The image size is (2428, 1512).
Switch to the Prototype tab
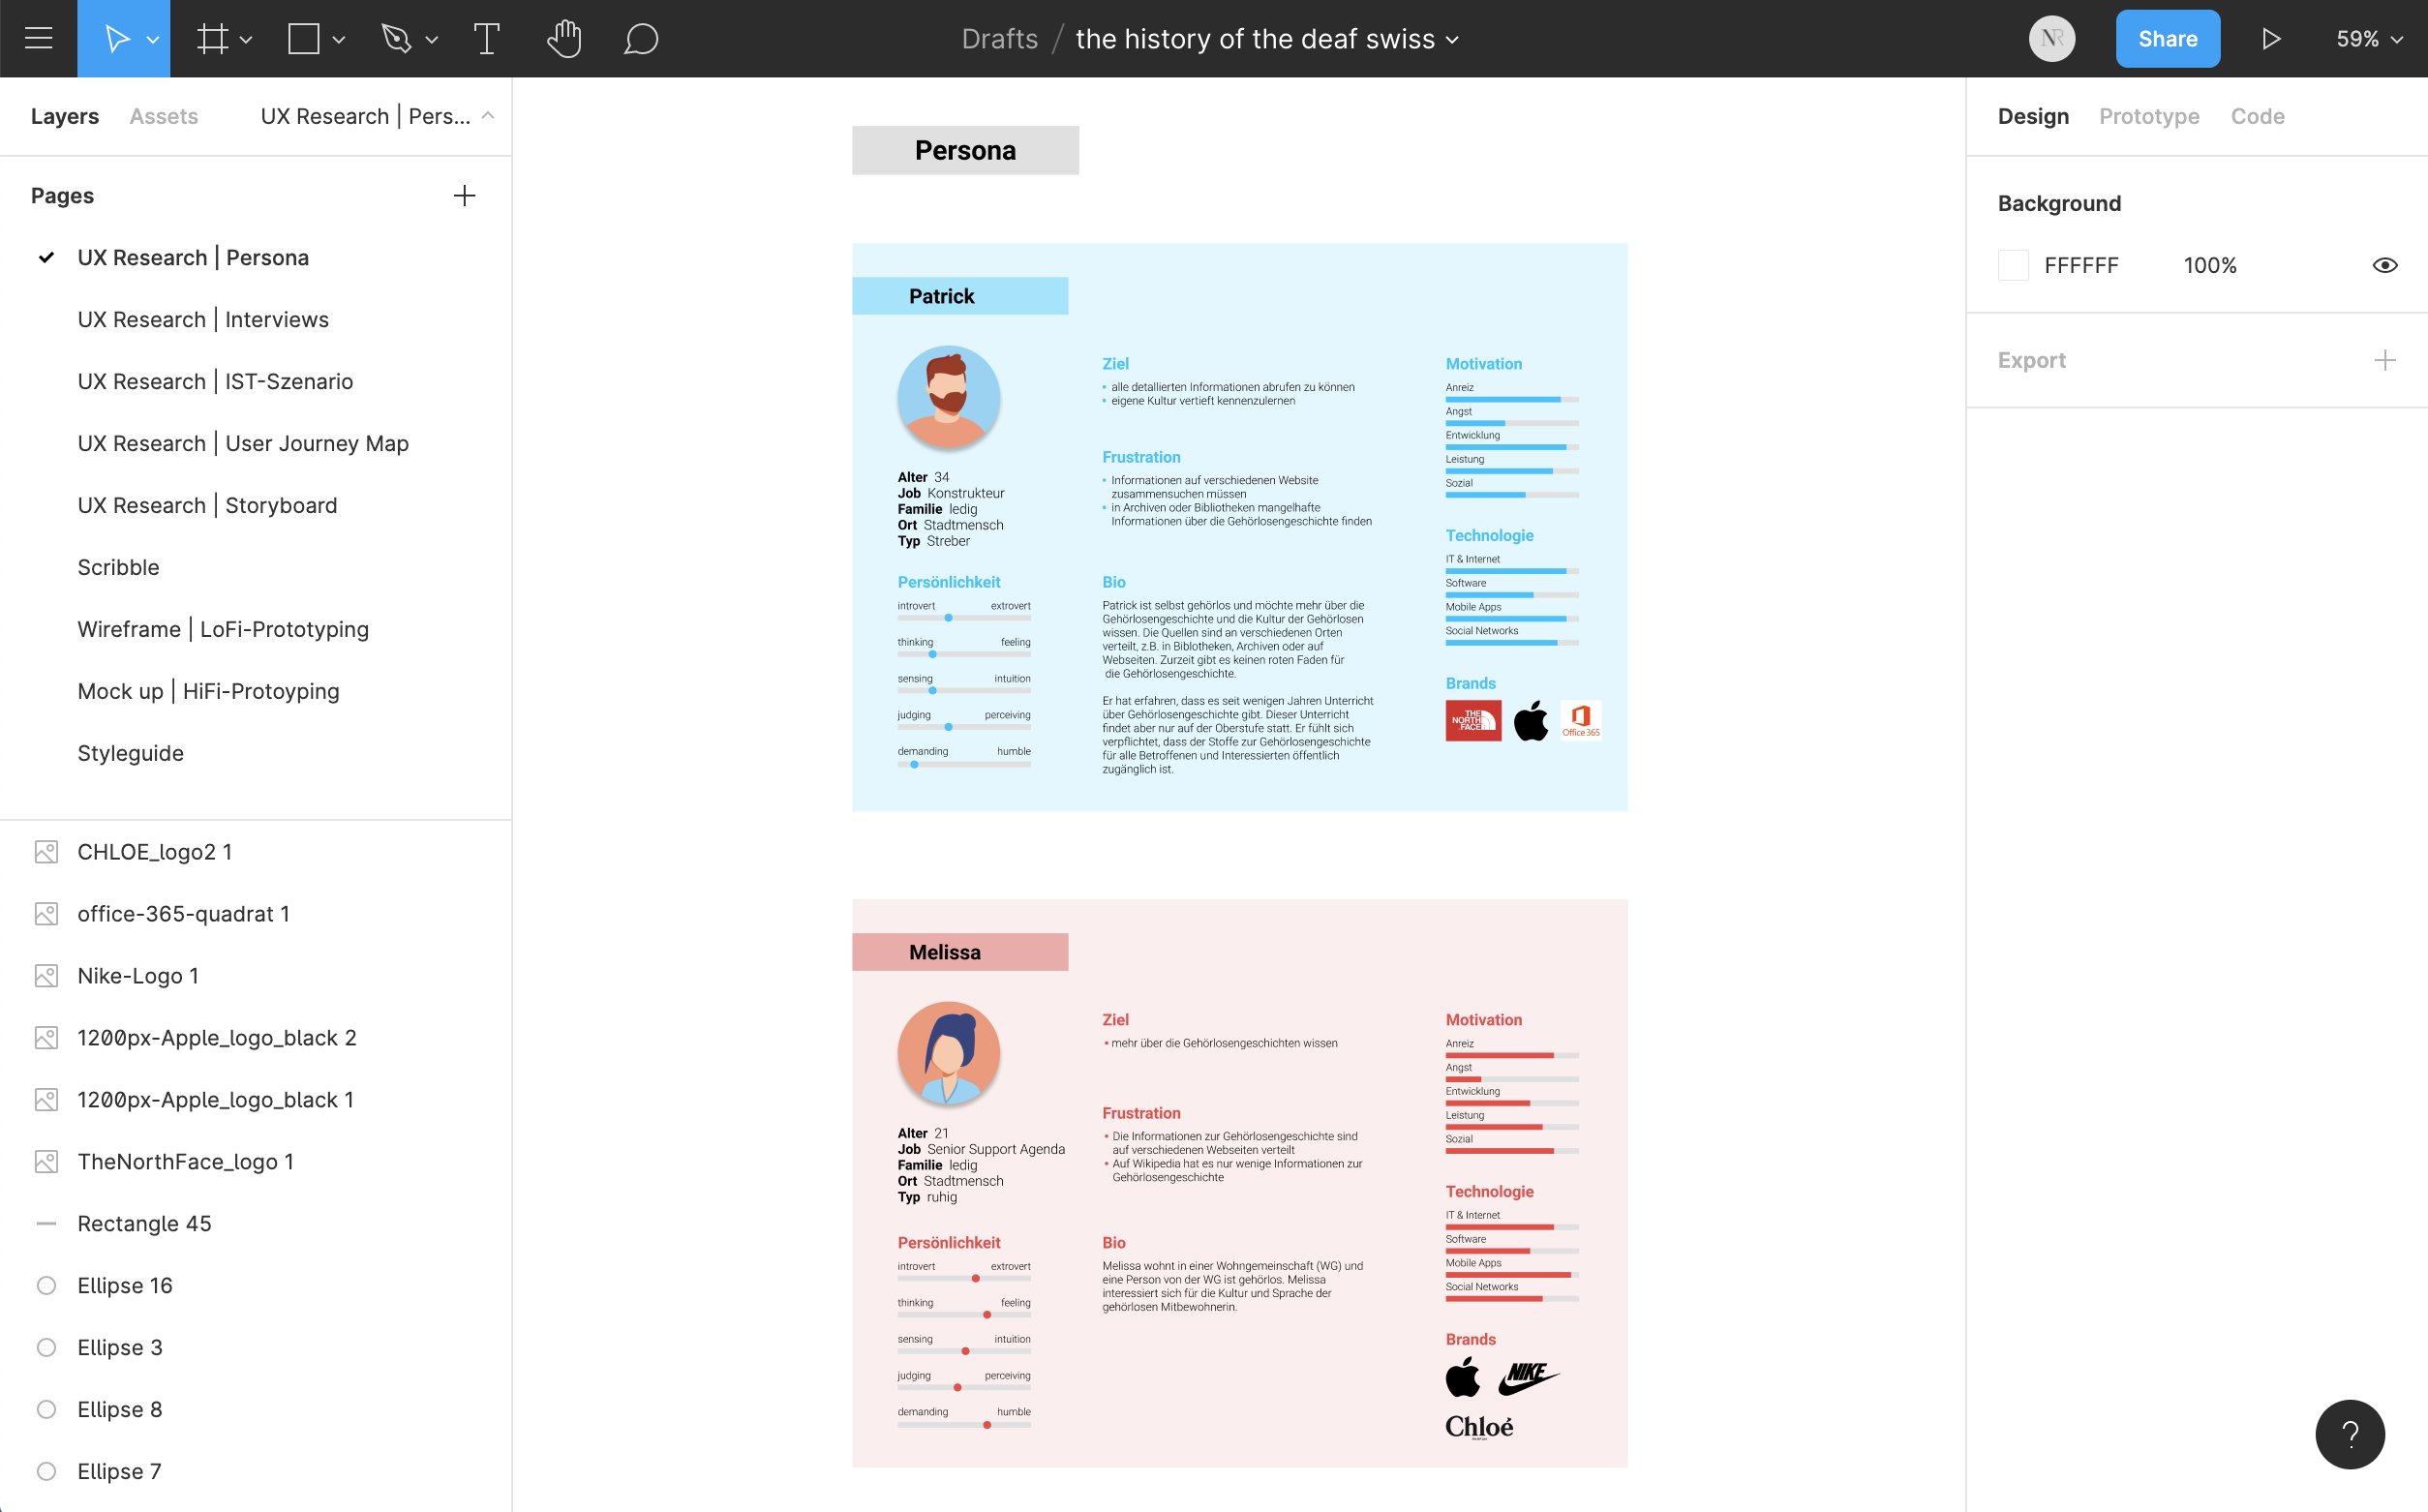point(2148,116)
